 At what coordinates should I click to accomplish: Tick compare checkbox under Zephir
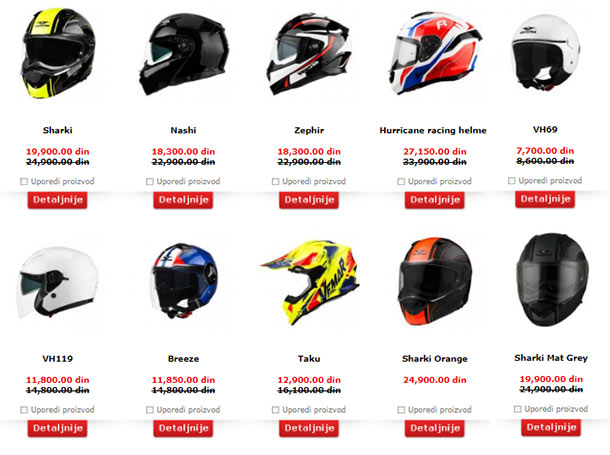[x=275, y=182]
